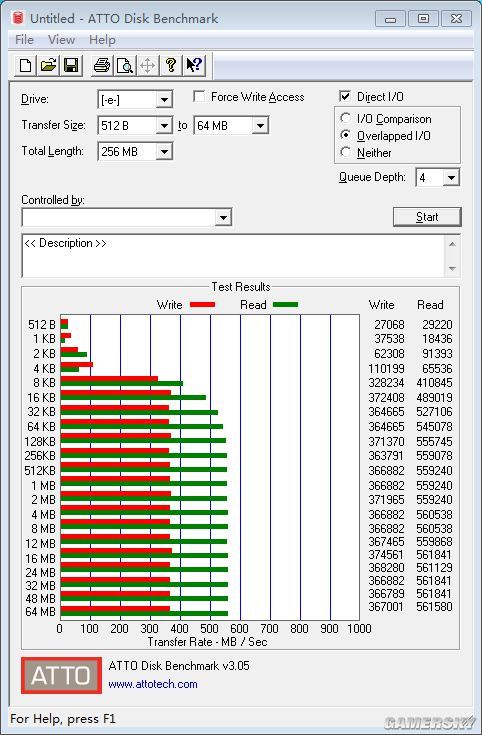The image size is (482, 735).
Task: Open a file with the folder icon
Action: pos(48,65)
